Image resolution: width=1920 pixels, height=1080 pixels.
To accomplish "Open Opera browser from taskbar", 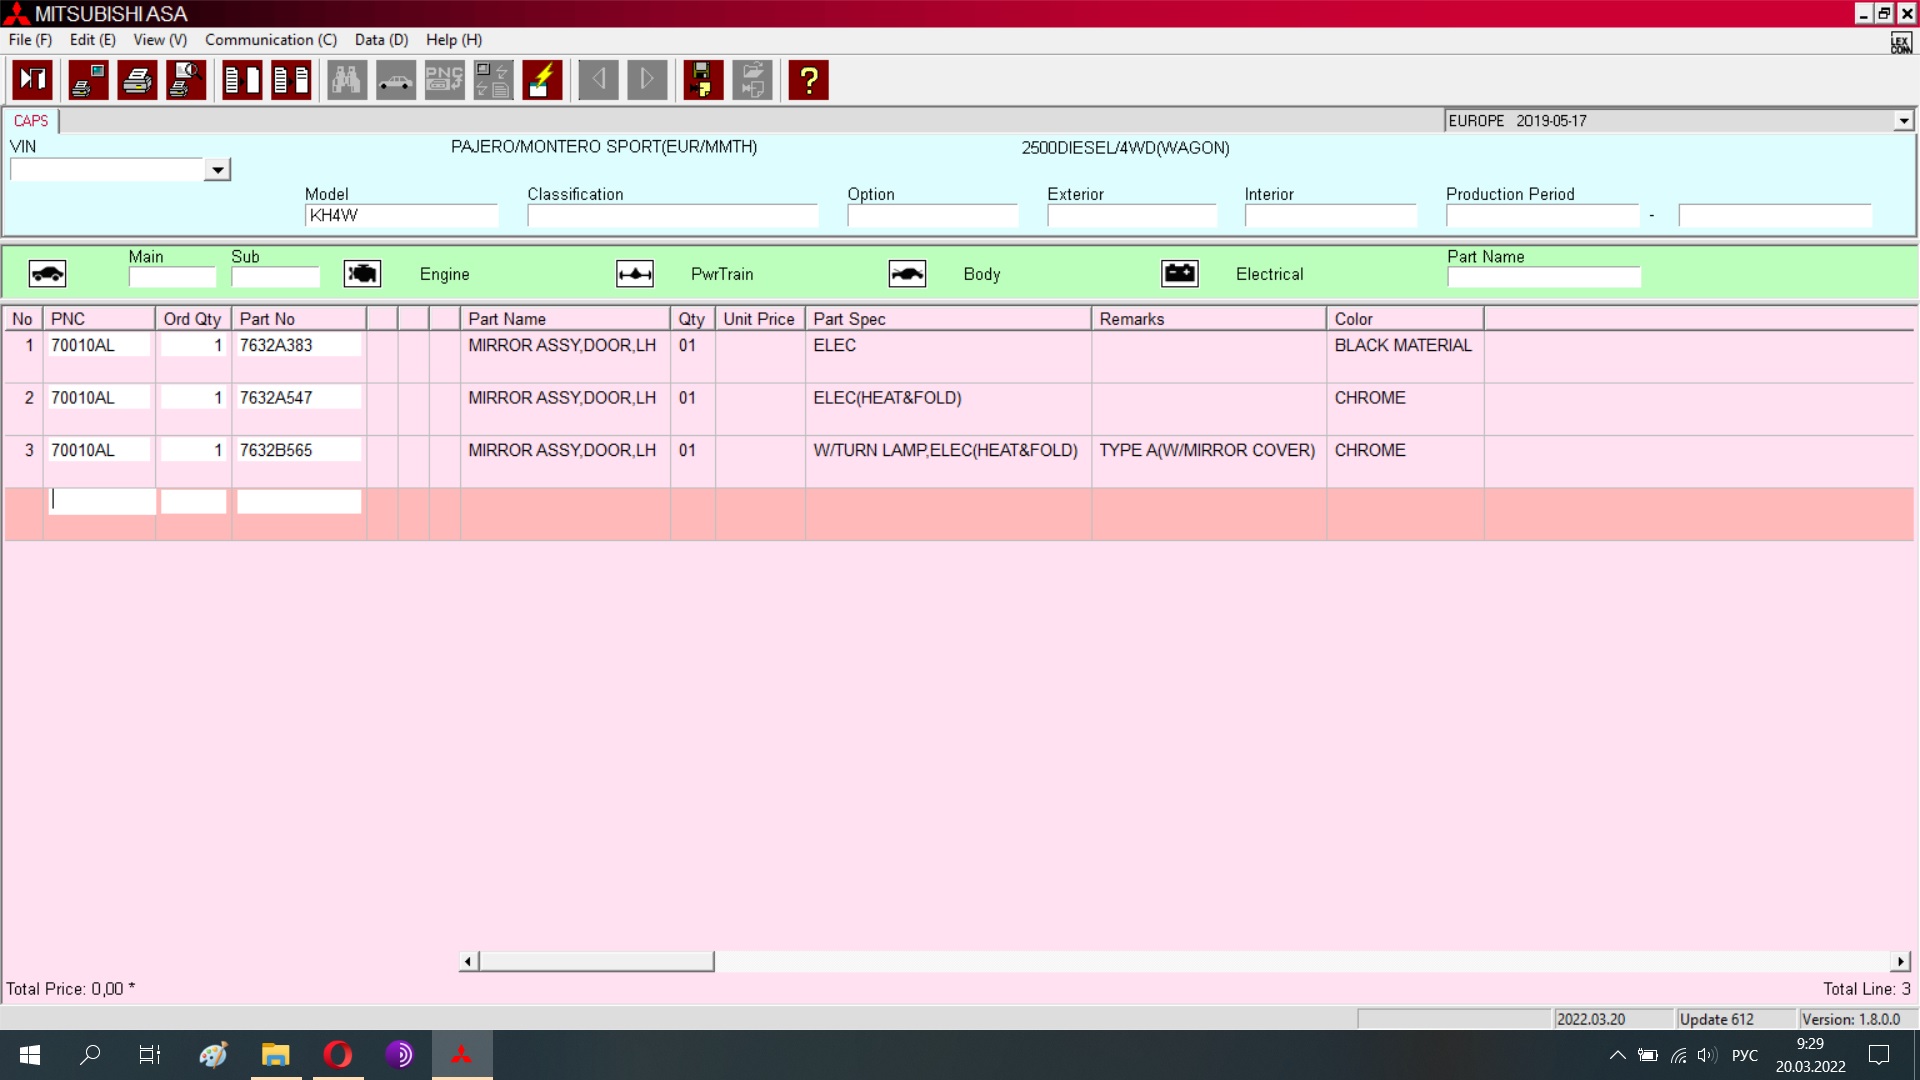I will coord(338,1054).
